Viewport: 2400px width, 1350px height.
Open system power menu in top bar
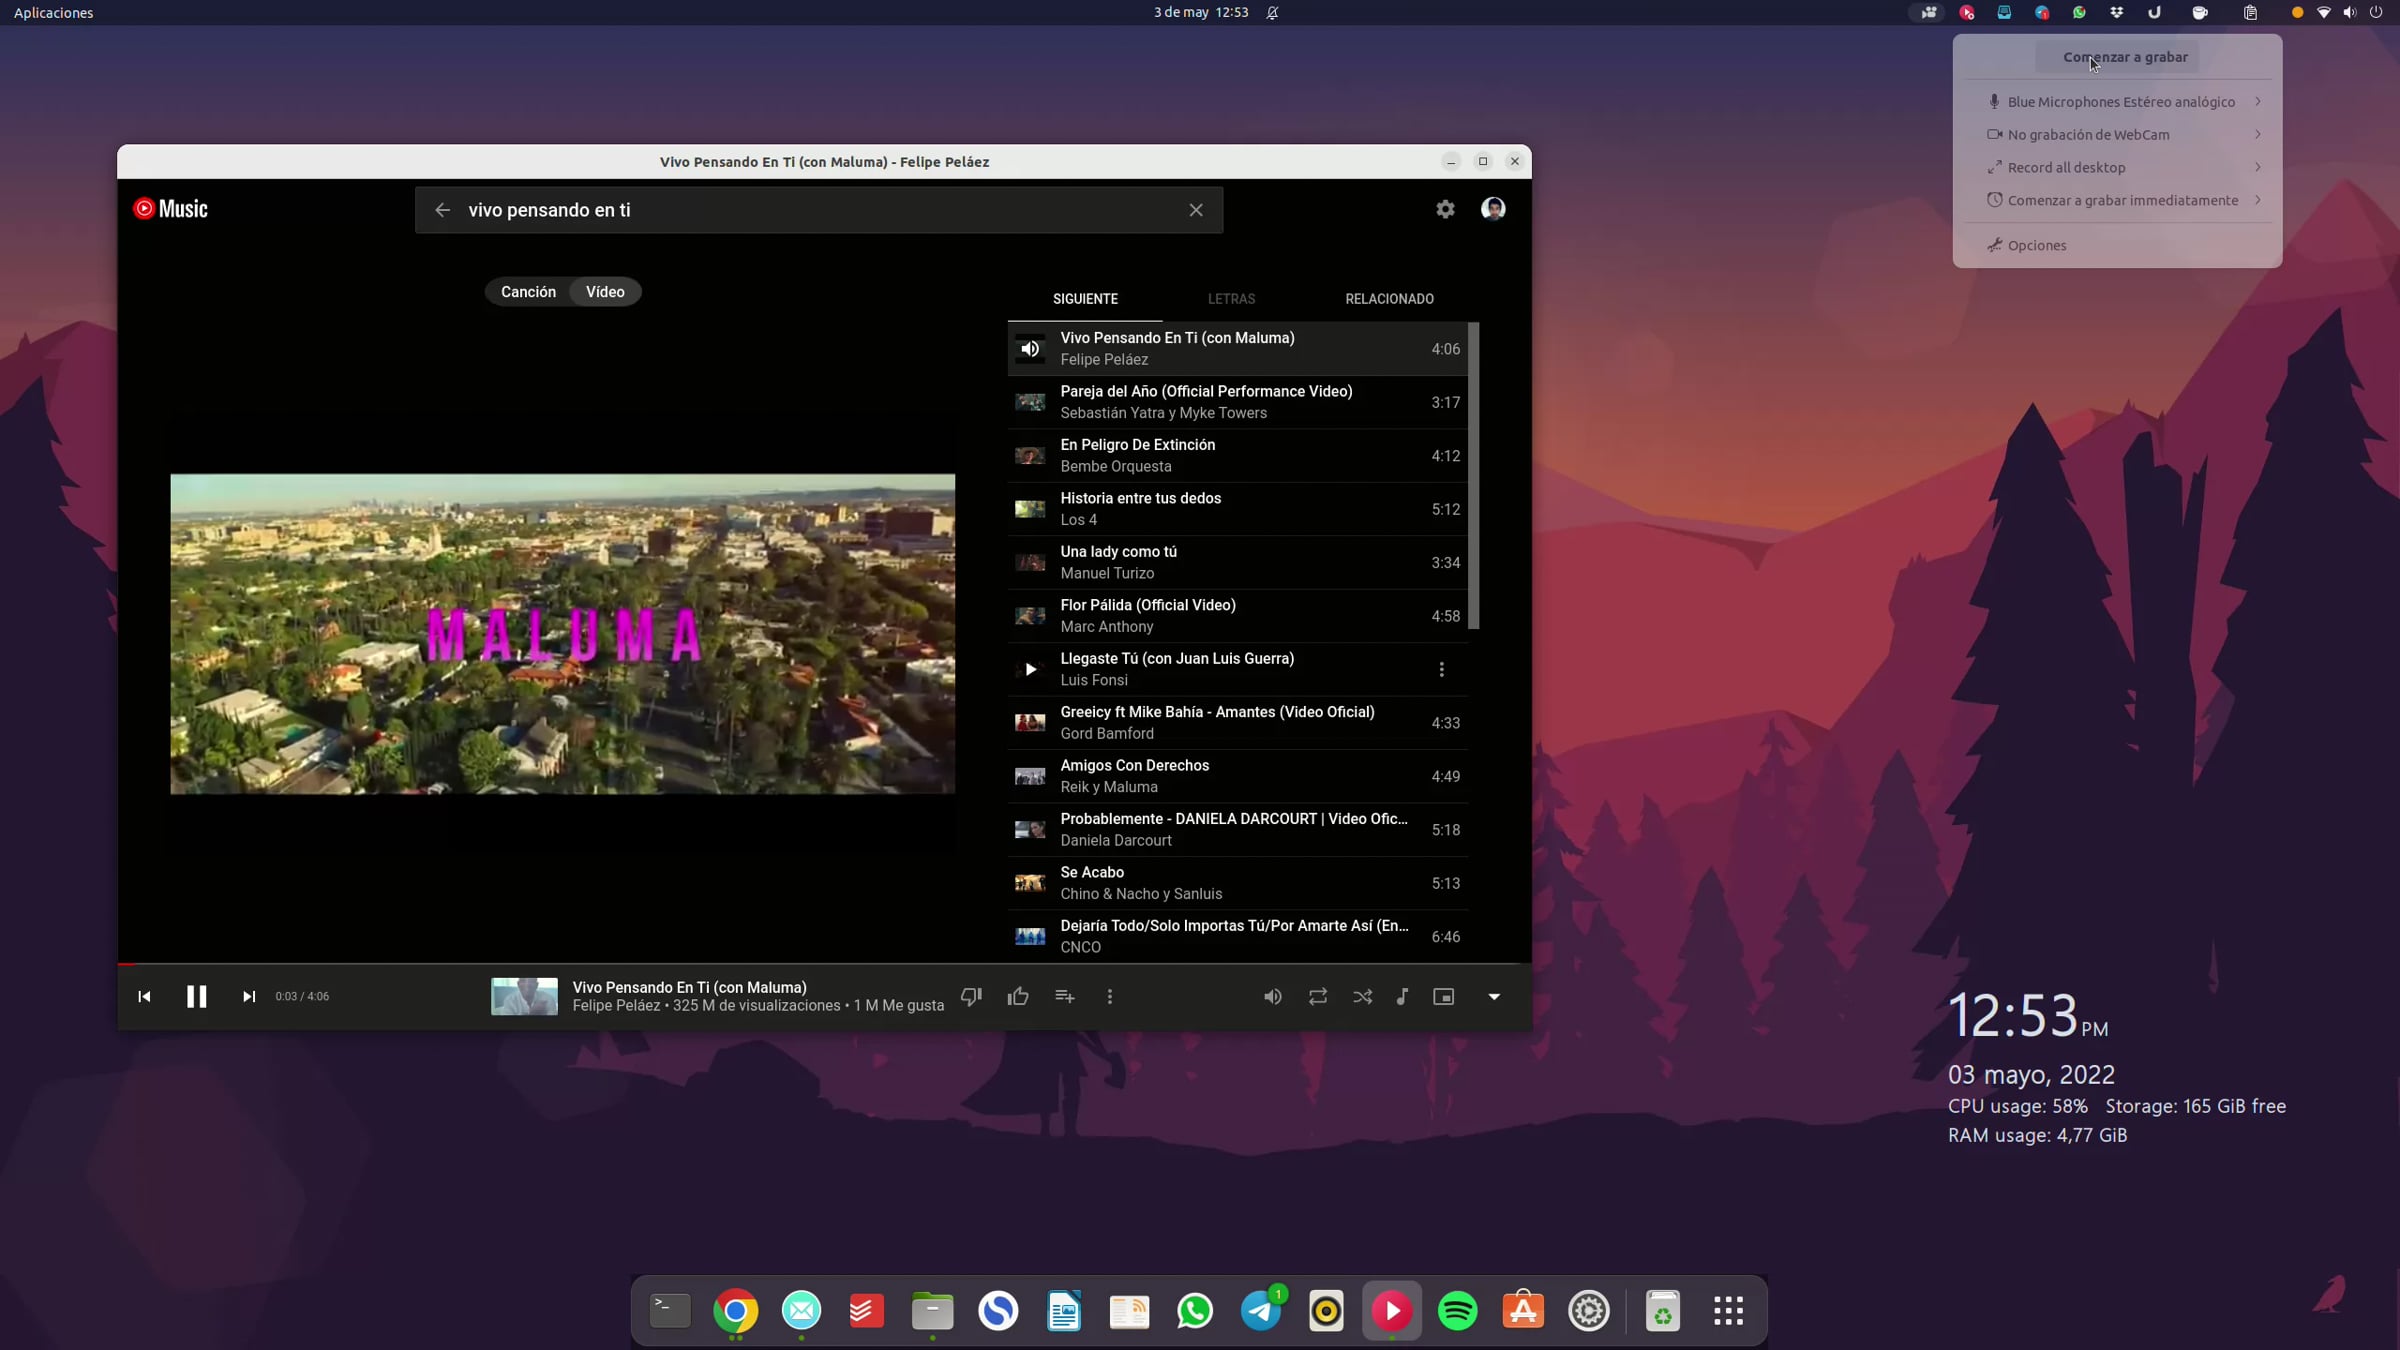coord(2376,13)
